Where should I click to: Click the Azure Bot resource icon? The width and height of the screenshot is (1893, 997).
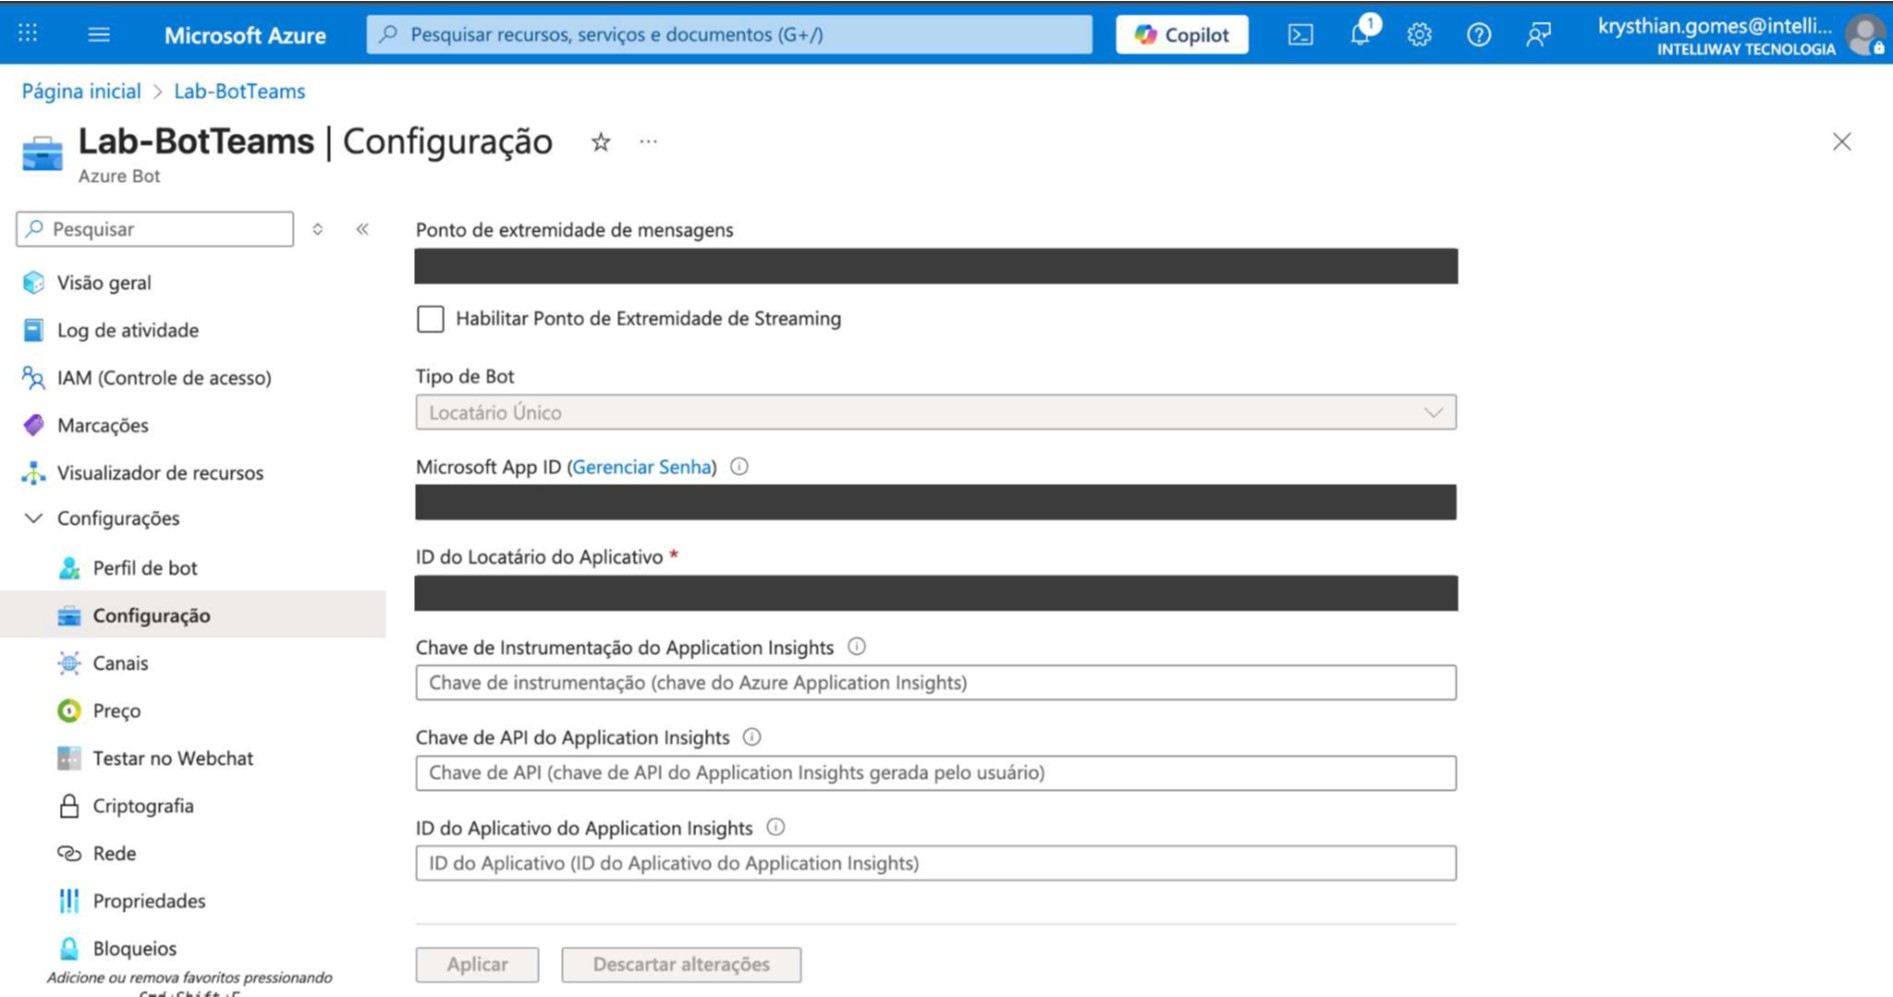(42, 155)
